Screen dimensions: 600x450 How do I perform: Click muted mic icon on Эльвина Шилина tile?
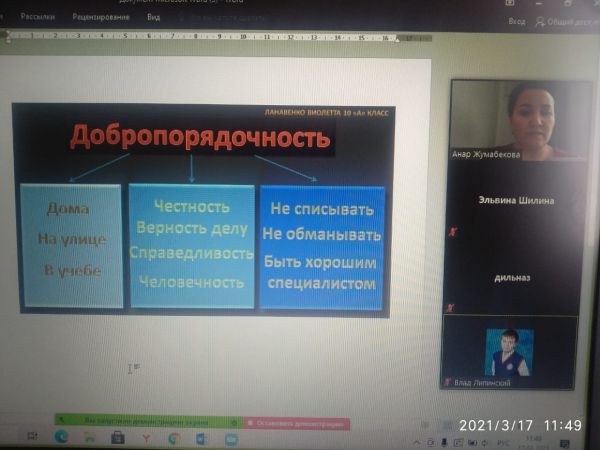tap(452, 231)
